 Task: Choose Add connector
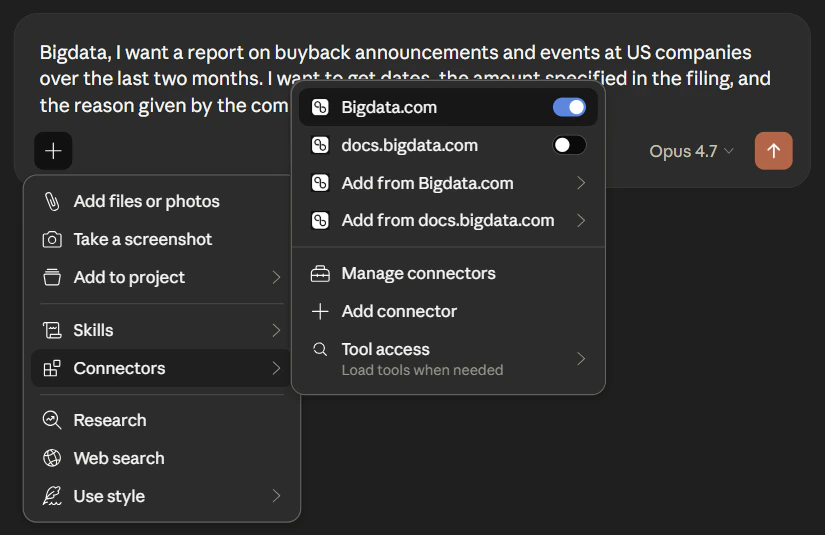point(448,311)
